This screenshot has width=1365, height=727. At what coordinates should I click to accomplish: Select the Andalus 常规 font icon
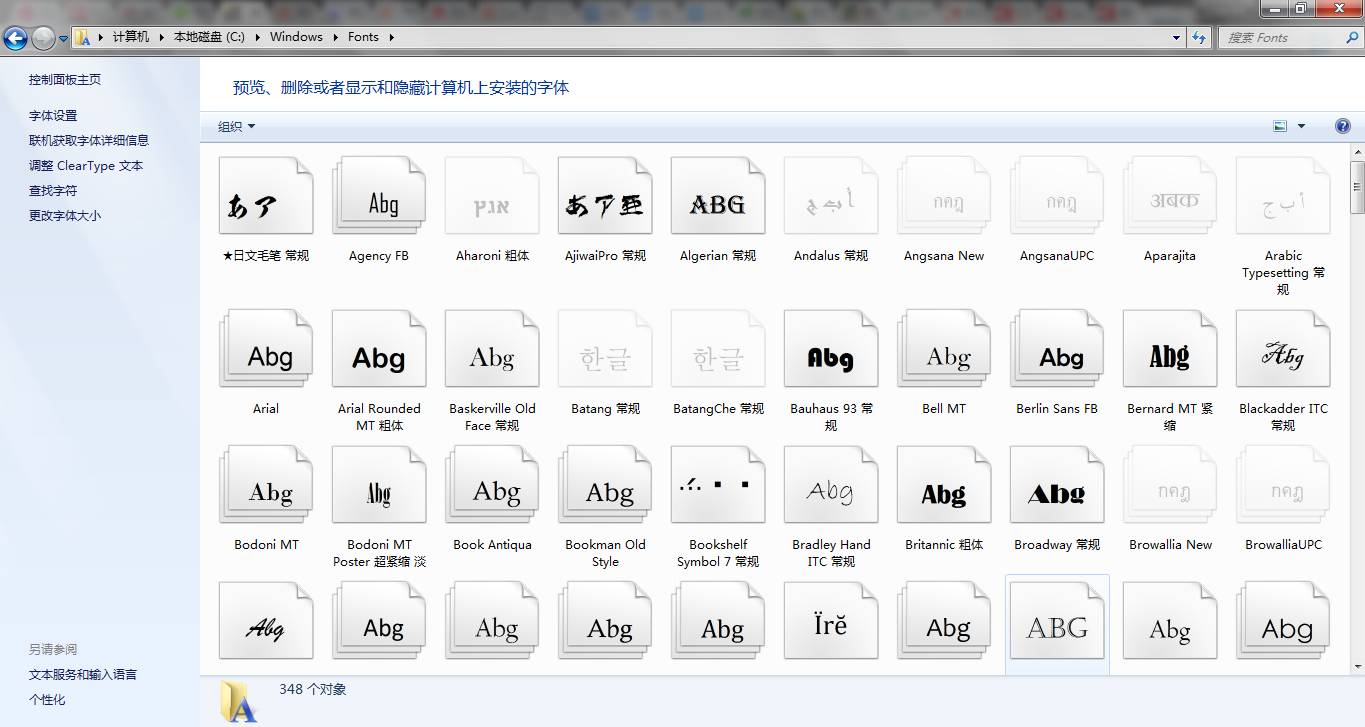[x=831, y=196]
